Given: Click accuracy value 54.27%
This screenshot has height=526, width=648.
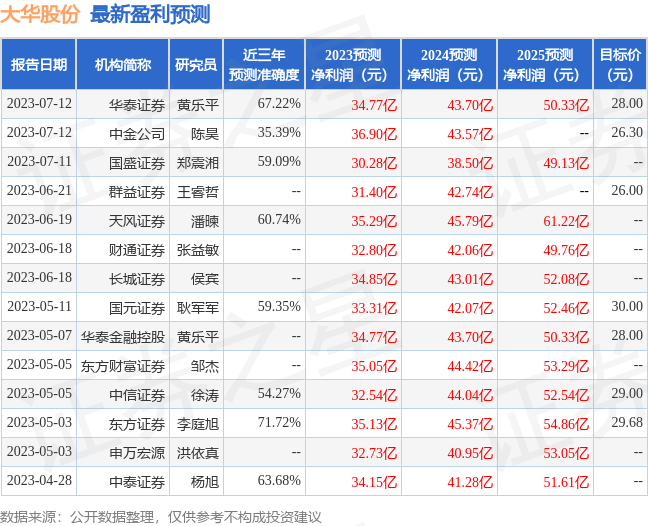Looking at the screenshot, I should pyautogui.click(x=279, y=393).
